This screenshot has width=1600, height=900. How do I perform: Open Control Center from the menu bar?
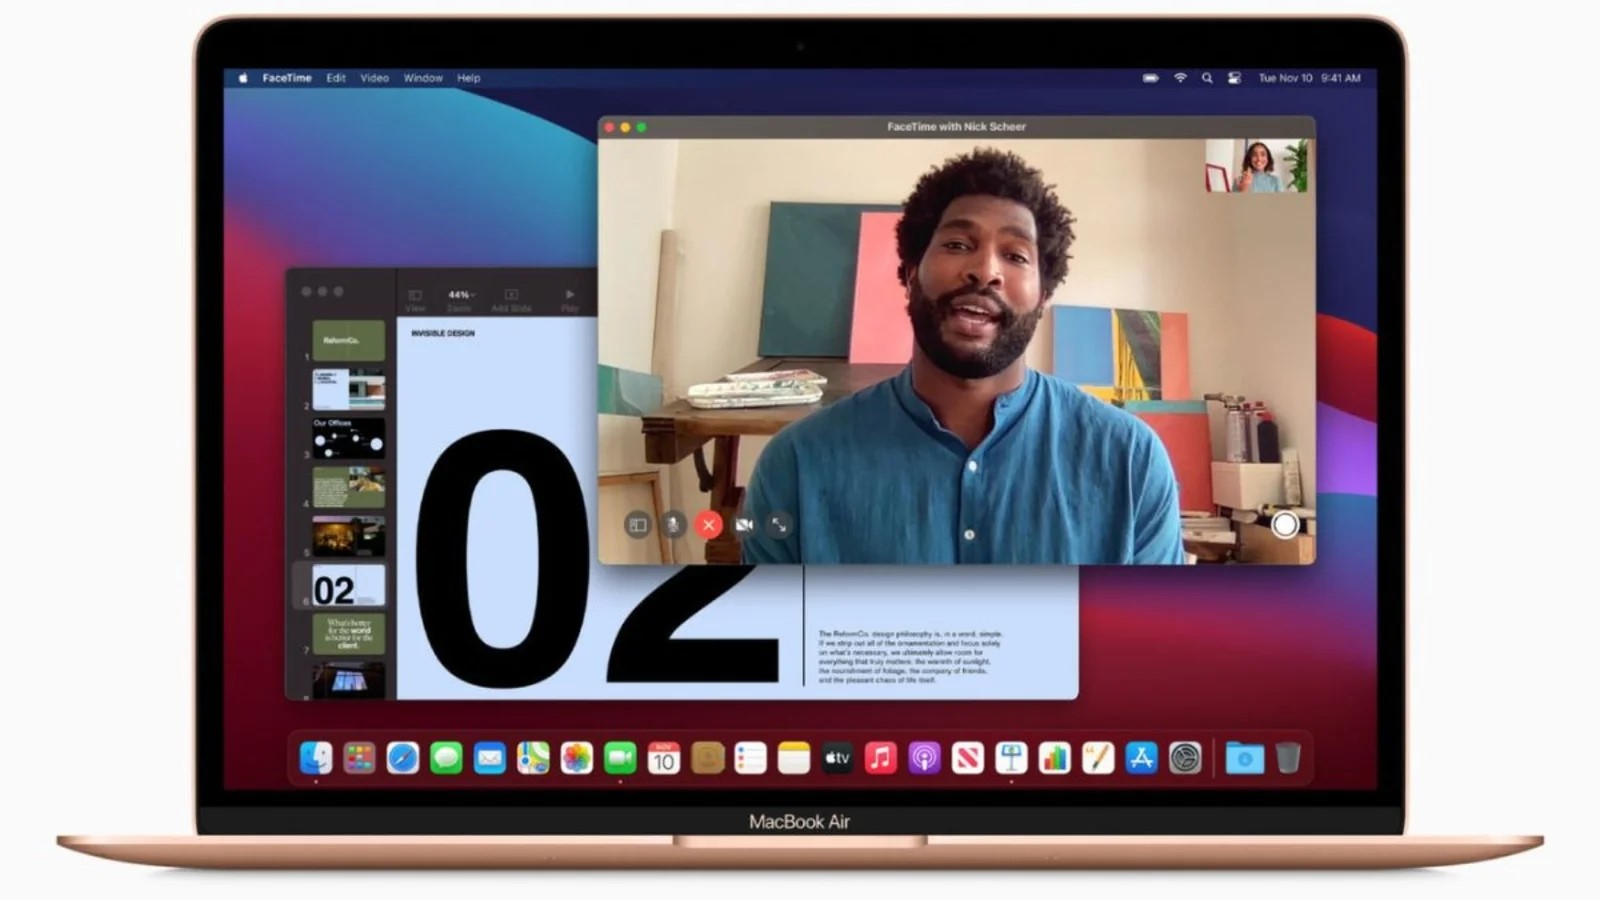(x=1236, y=77)
